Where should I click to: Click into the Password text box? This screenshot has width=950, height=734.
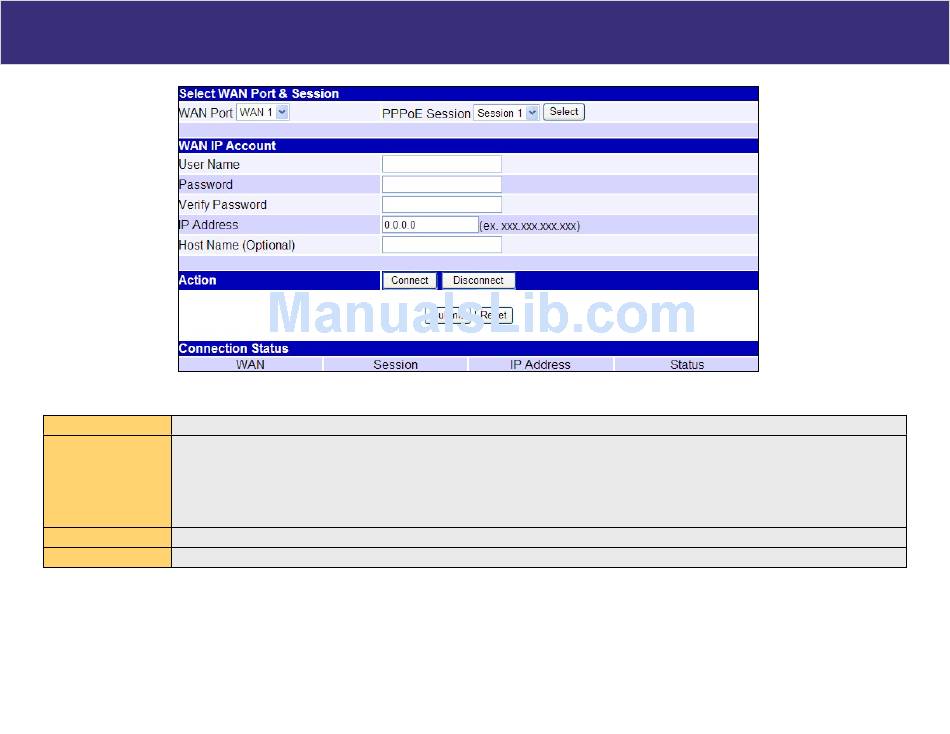click(x=441, y=184)
